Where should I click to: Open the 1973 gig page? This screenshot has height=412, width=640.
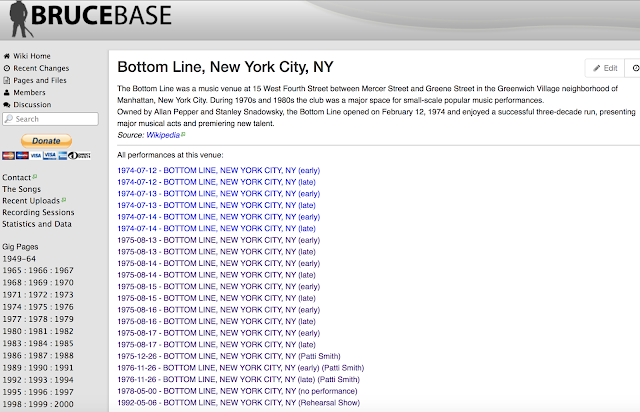[x=64, y=295]
